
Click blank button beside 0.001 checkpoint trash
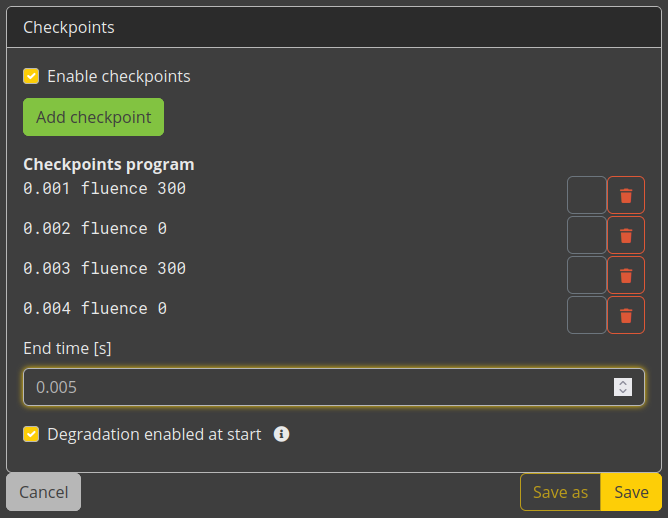pos(587,195)
